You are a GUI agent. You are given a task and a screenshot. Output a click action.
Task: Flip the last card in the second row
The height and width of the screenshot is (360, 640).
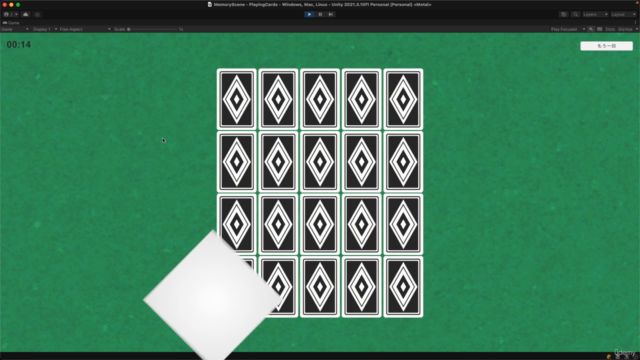(403, 162)
